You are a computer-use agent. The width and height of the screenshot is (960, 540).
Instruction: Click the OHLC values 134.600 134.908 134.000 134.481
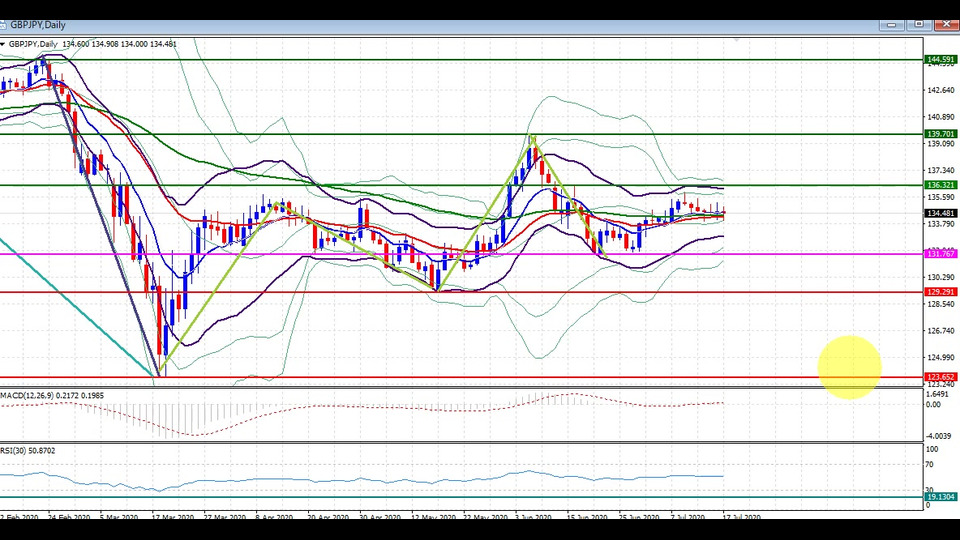tap(119, 44)
